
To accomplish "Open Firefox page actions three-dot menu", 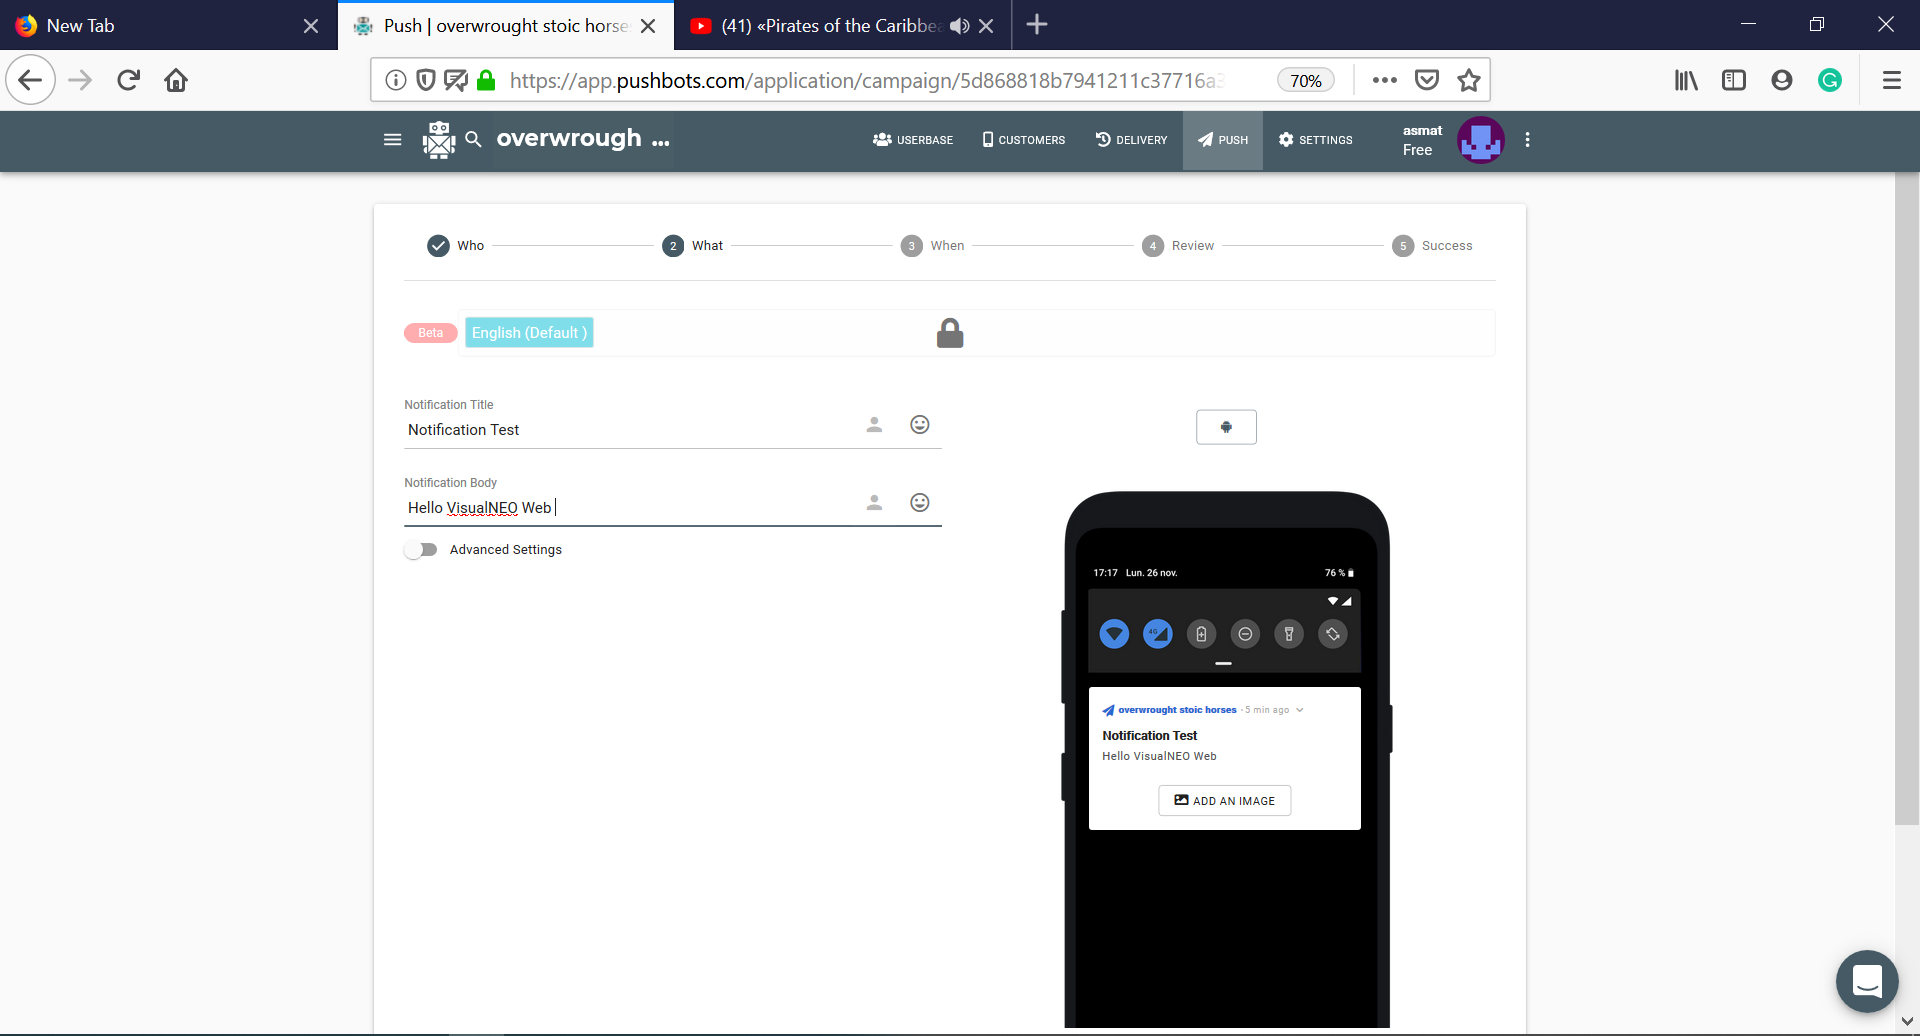I will 1385,80.
